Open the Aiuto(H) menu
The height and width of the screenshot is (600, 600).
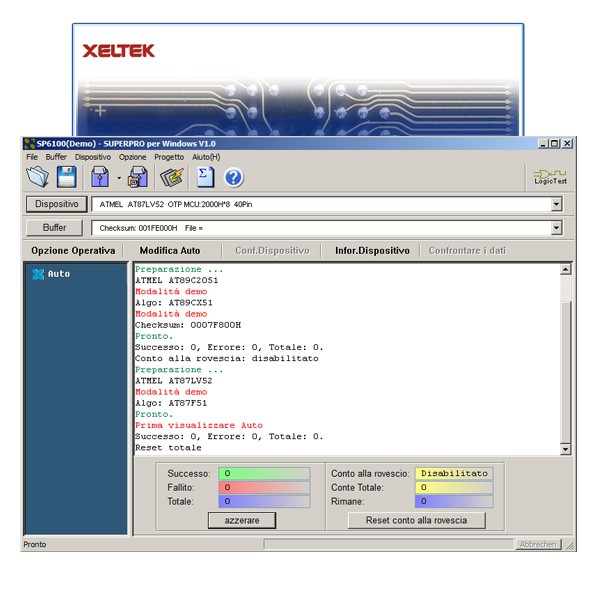pos(206,157)
